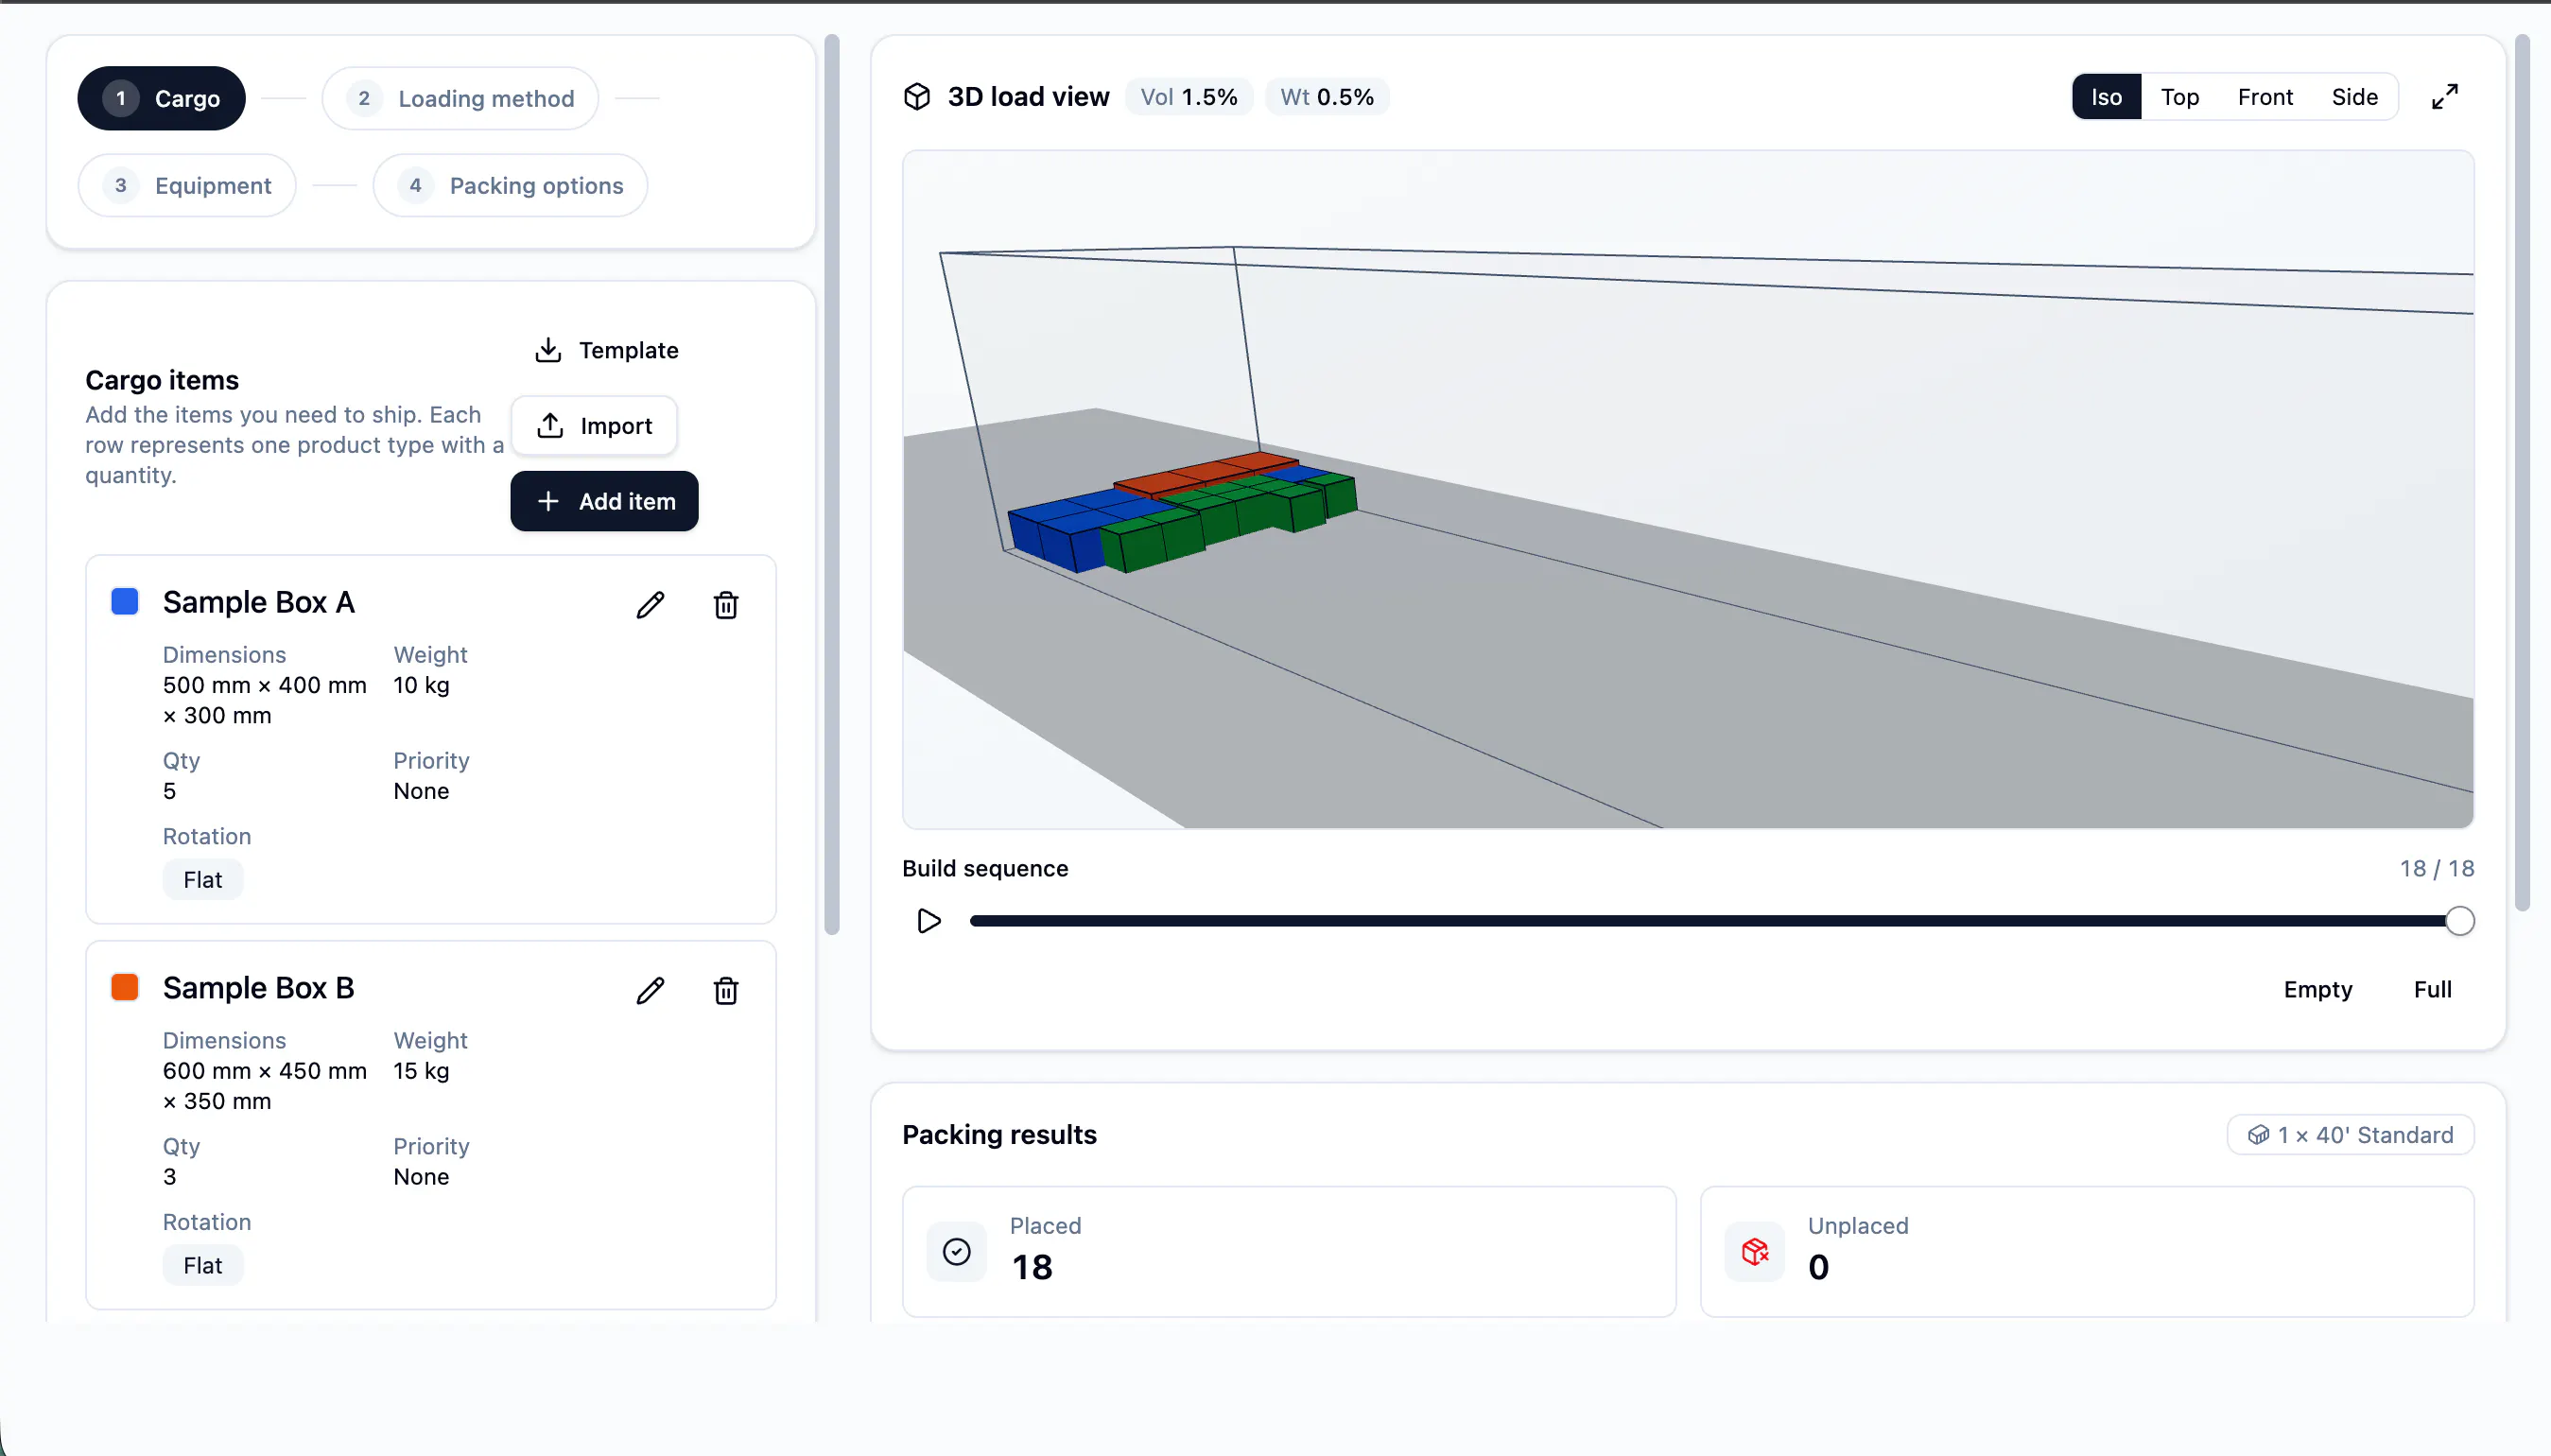This screenshot has width=2551, height=1456.
Task: Download the cargo Template
Action: click(x=606, y=350)
